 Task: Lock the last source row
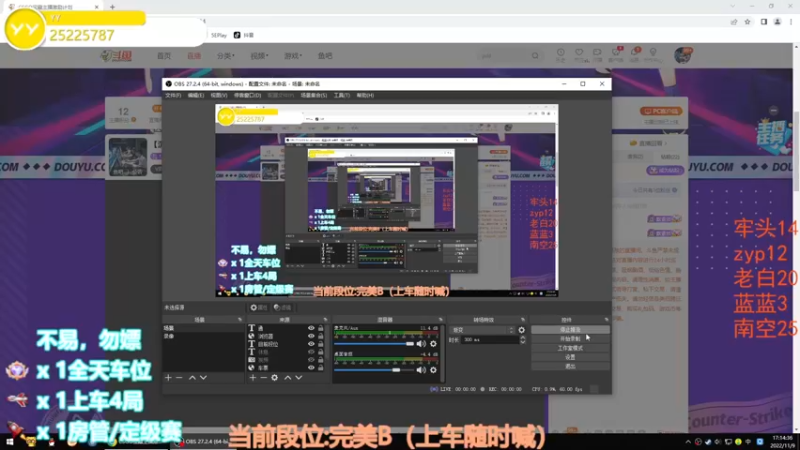coord(320,367)
